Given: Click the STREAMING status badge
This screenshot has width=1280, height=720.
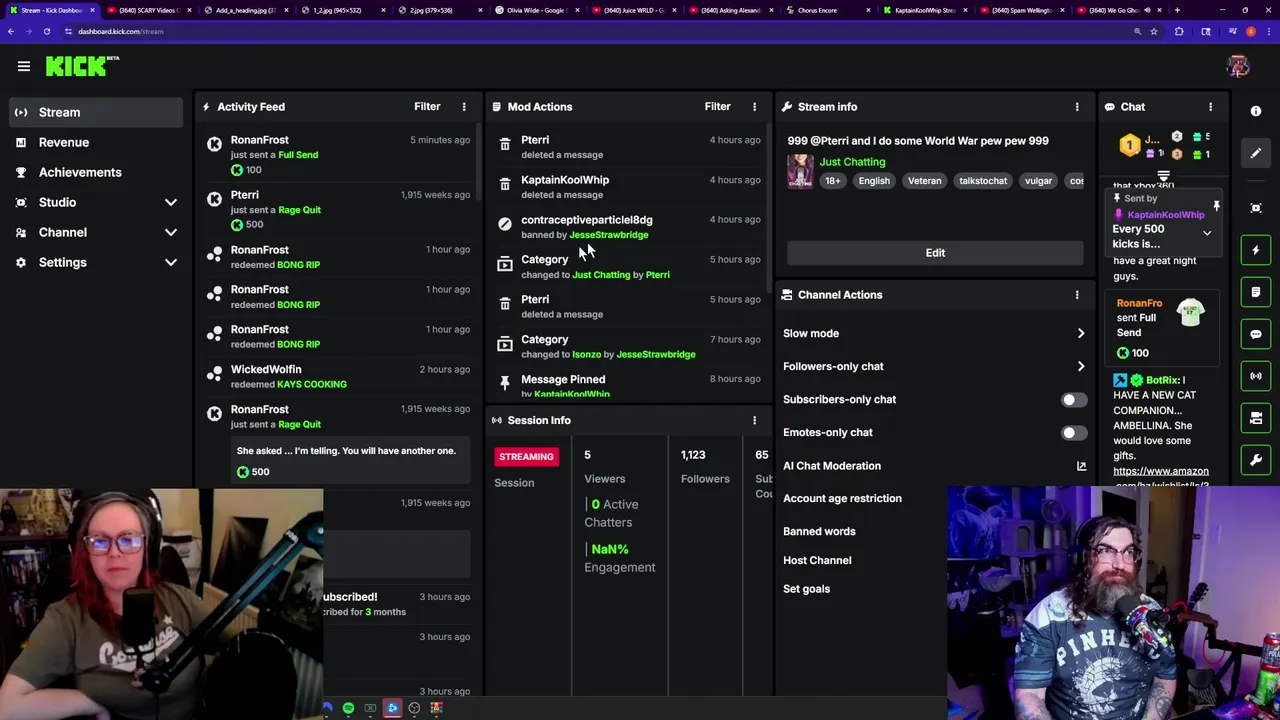Looking at the screenshot, I should [526, 457].
